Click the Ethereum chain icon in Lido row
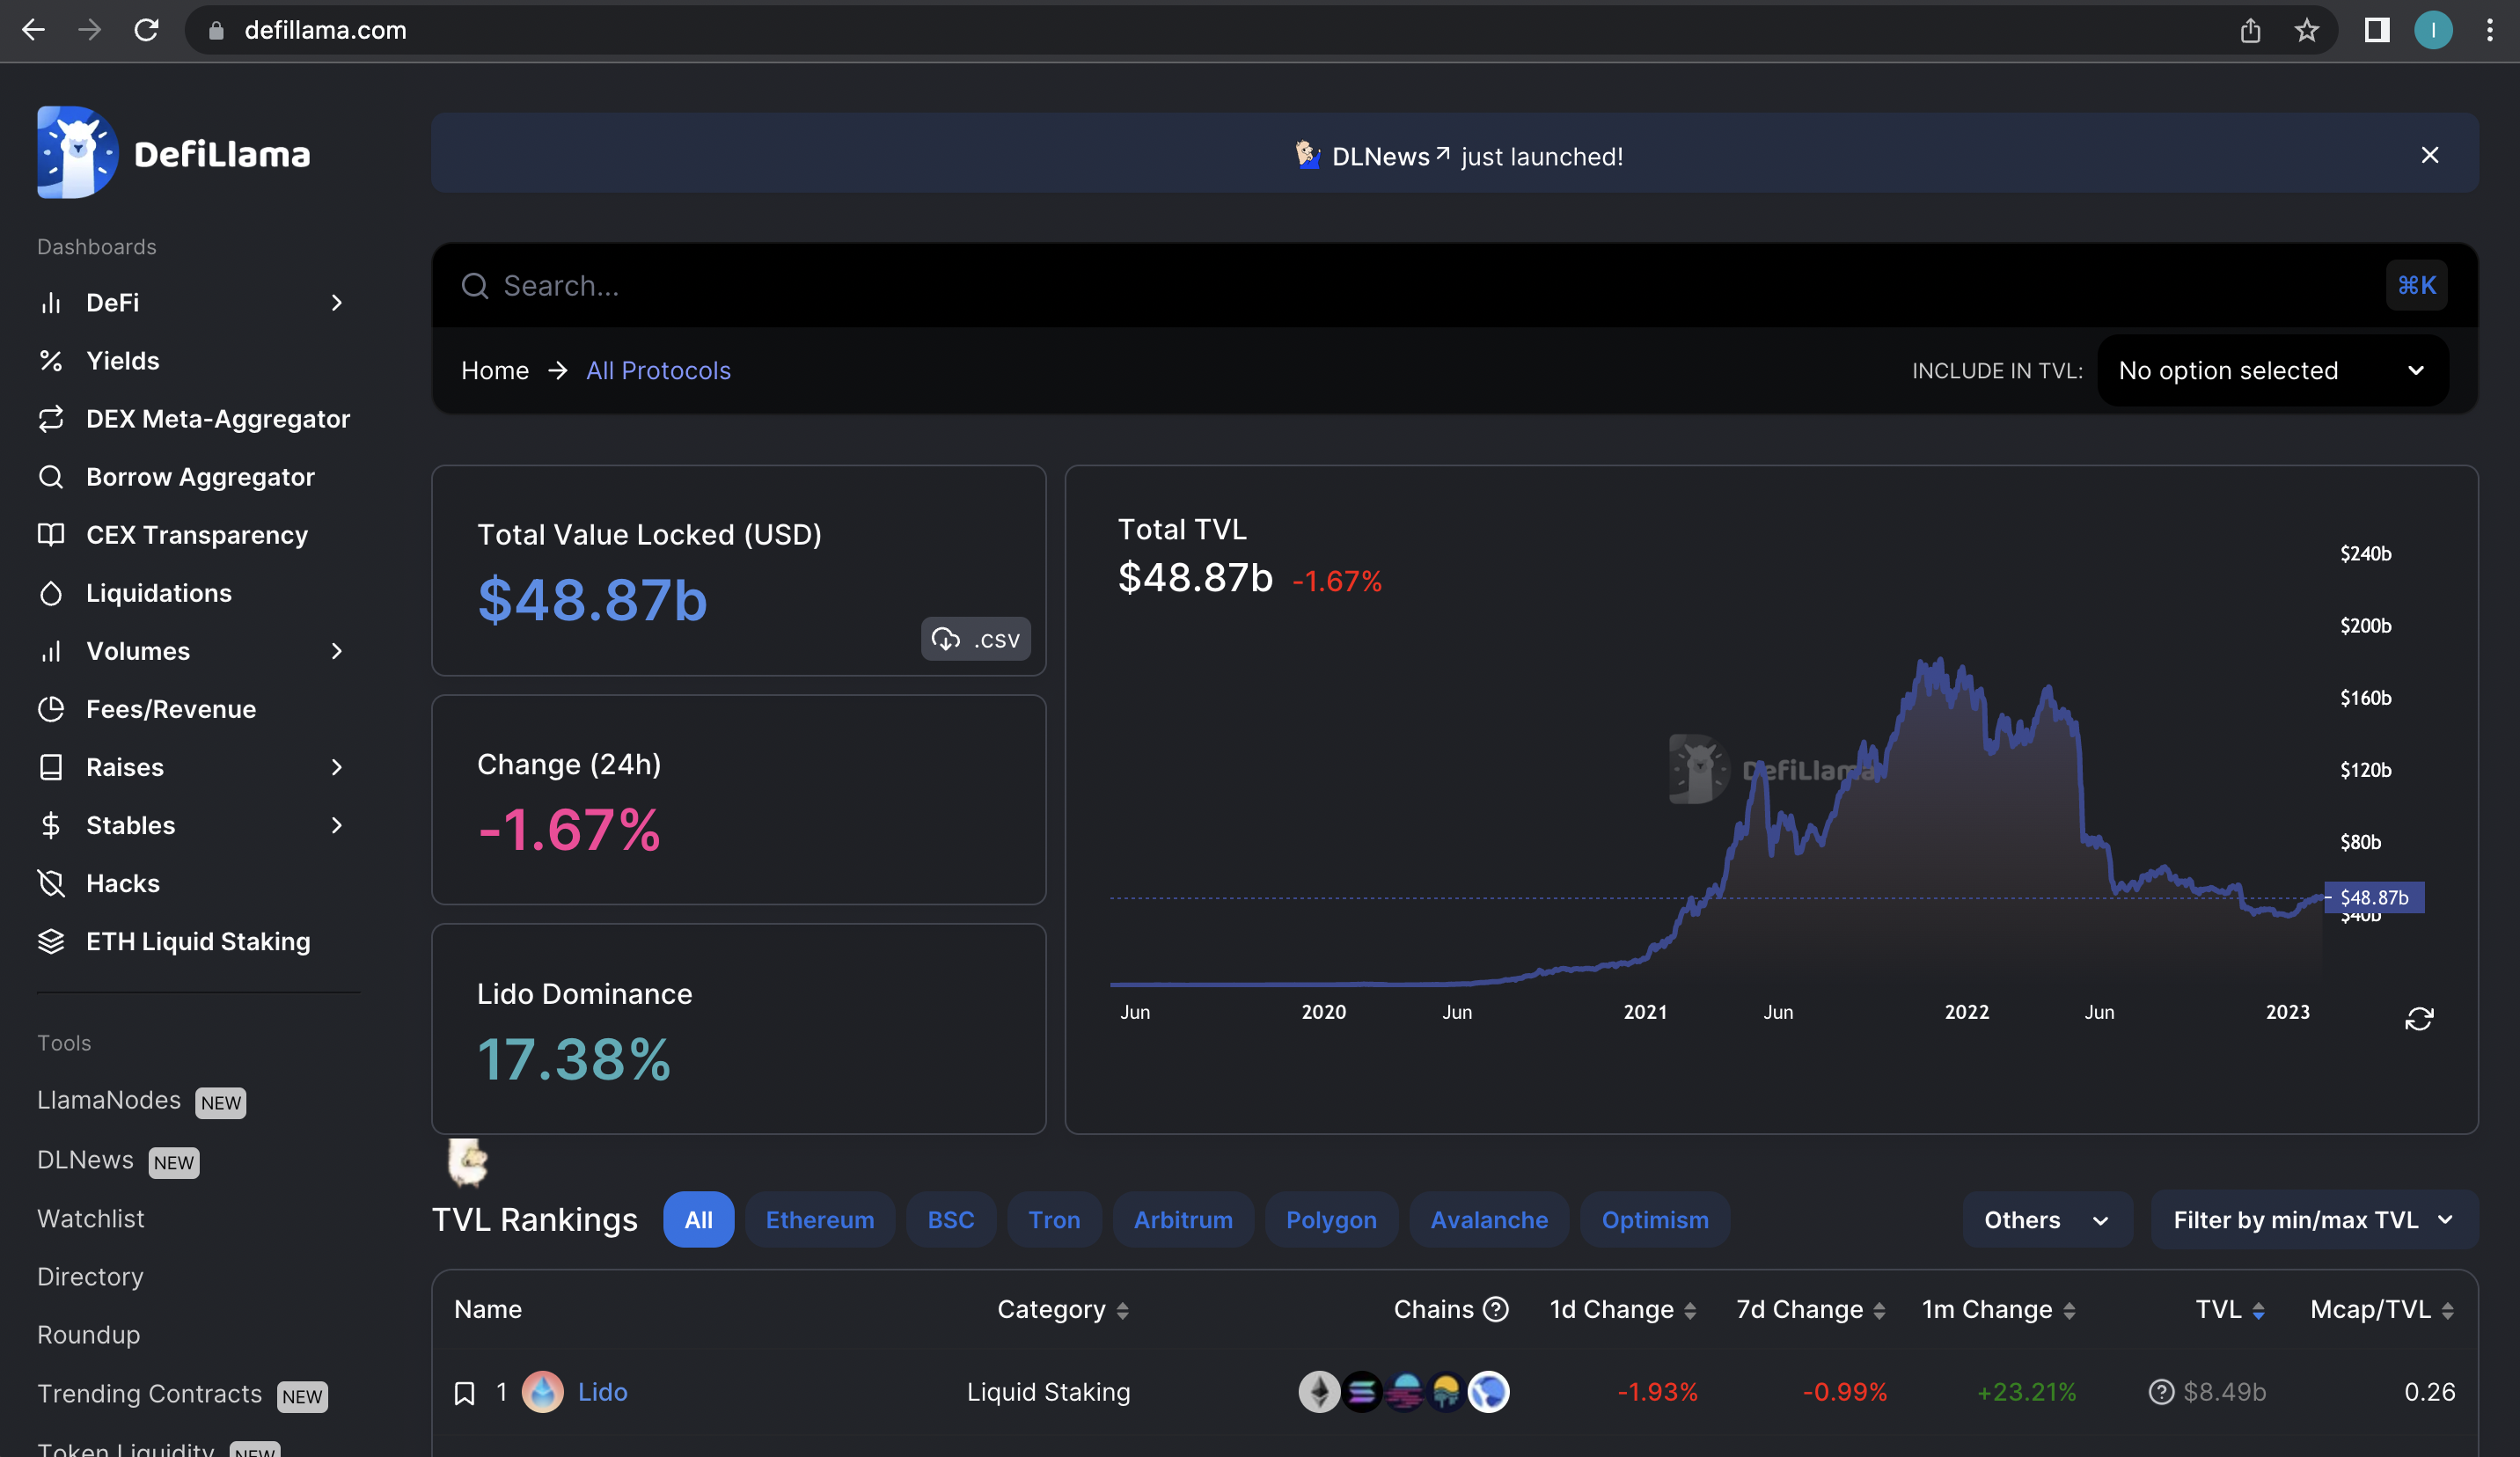2520x1457 pixels. [1319, 1392]
